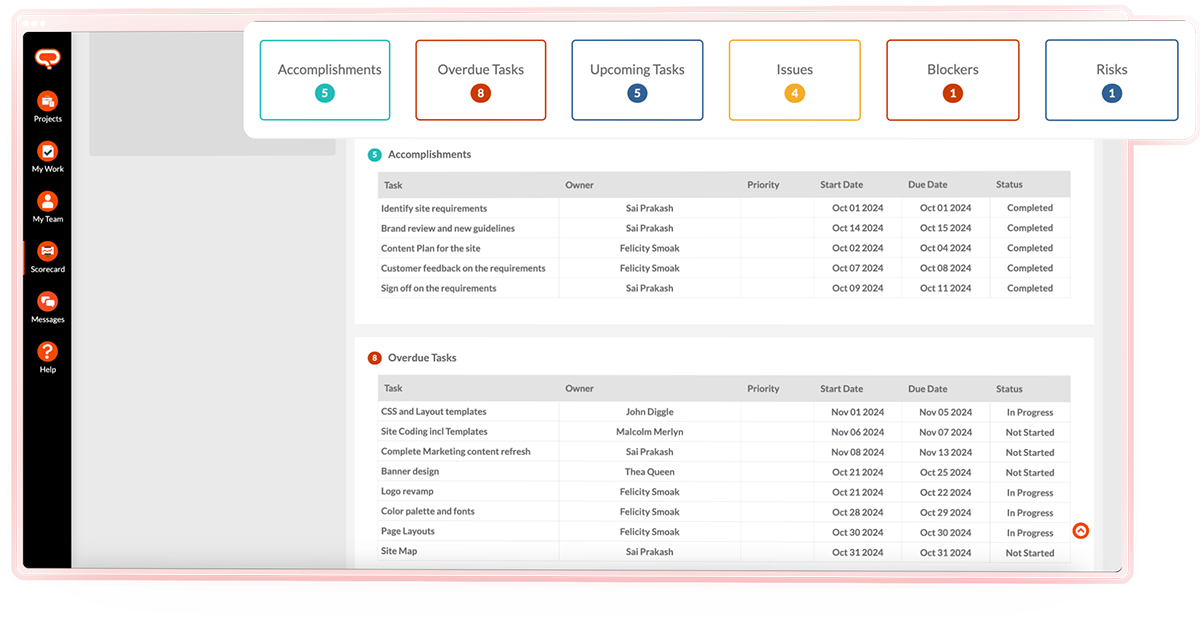Open task 'Identify site requirements'

click(x=434, y=209)
